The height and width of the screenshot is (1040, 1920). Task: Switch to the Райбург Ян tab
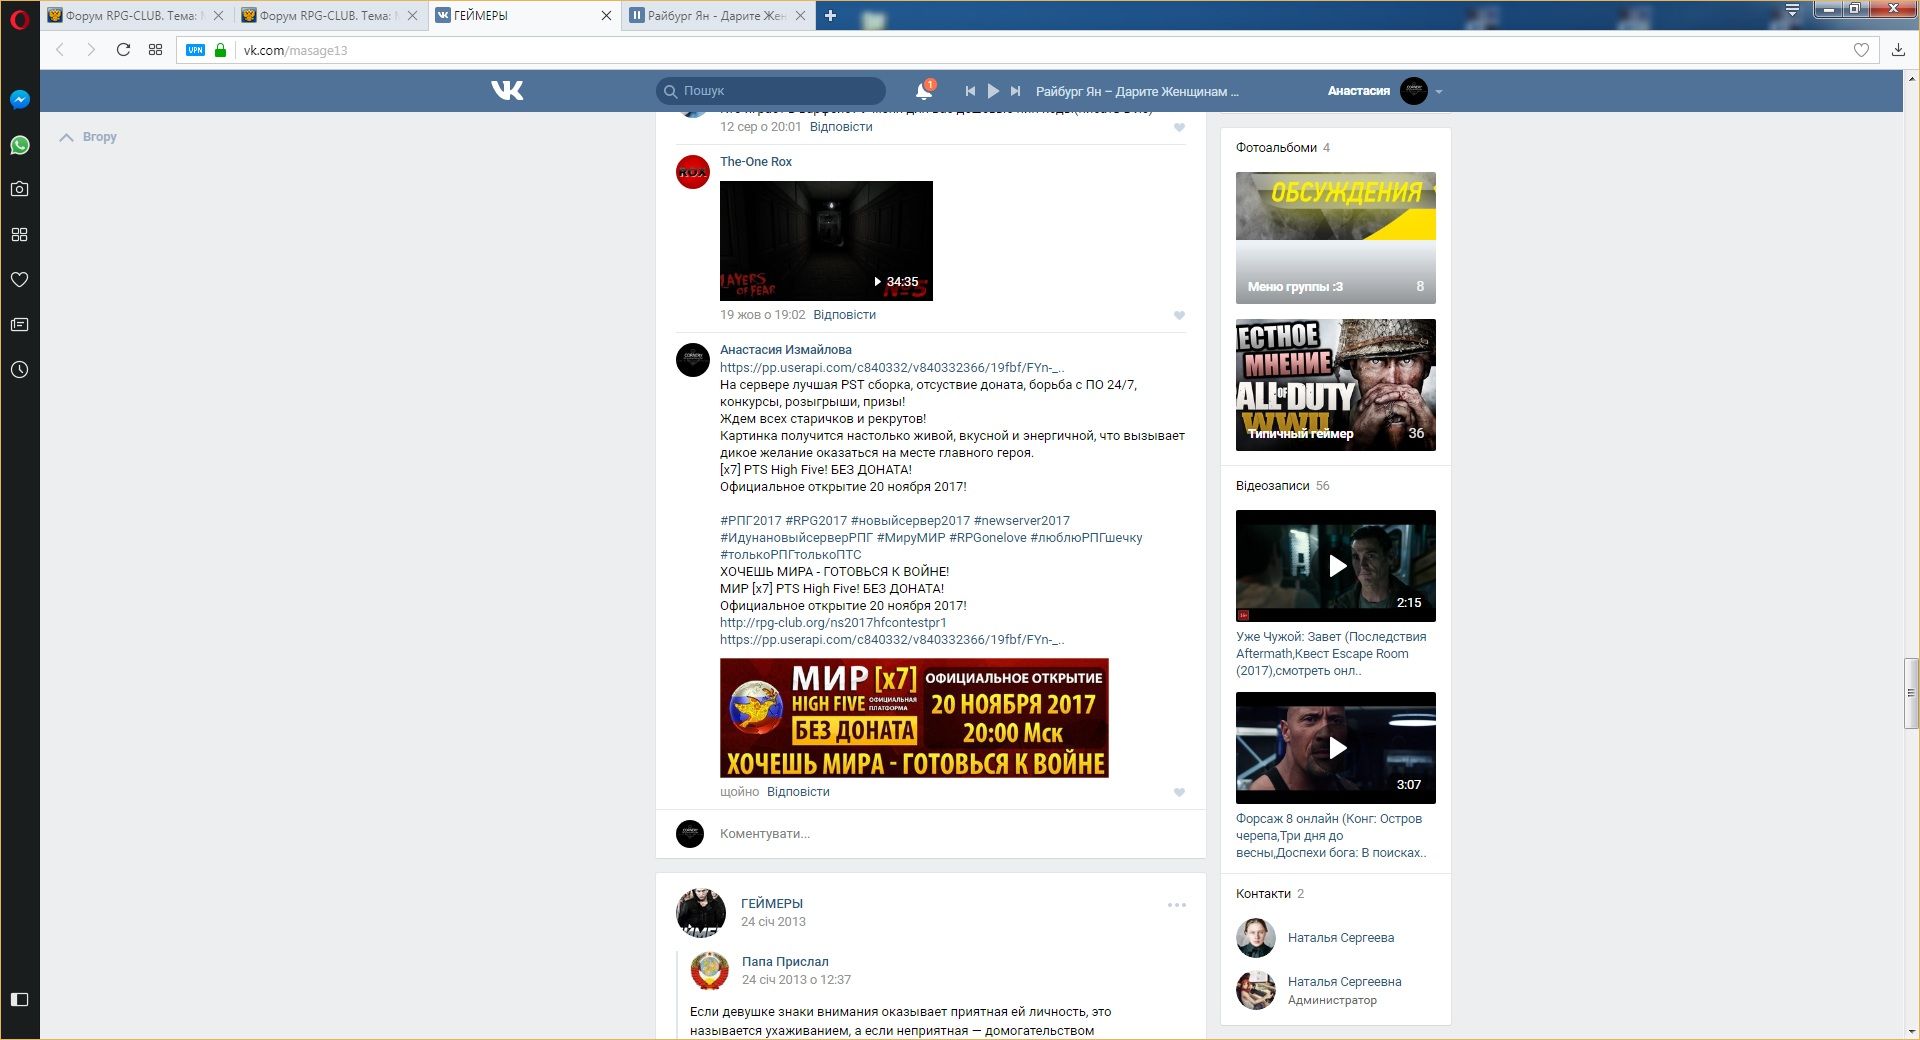[x=718, y=16]
